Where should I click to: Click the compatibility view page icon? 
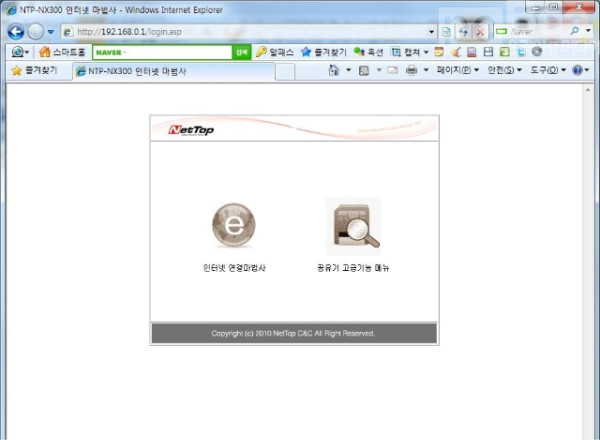pos(446,32)
